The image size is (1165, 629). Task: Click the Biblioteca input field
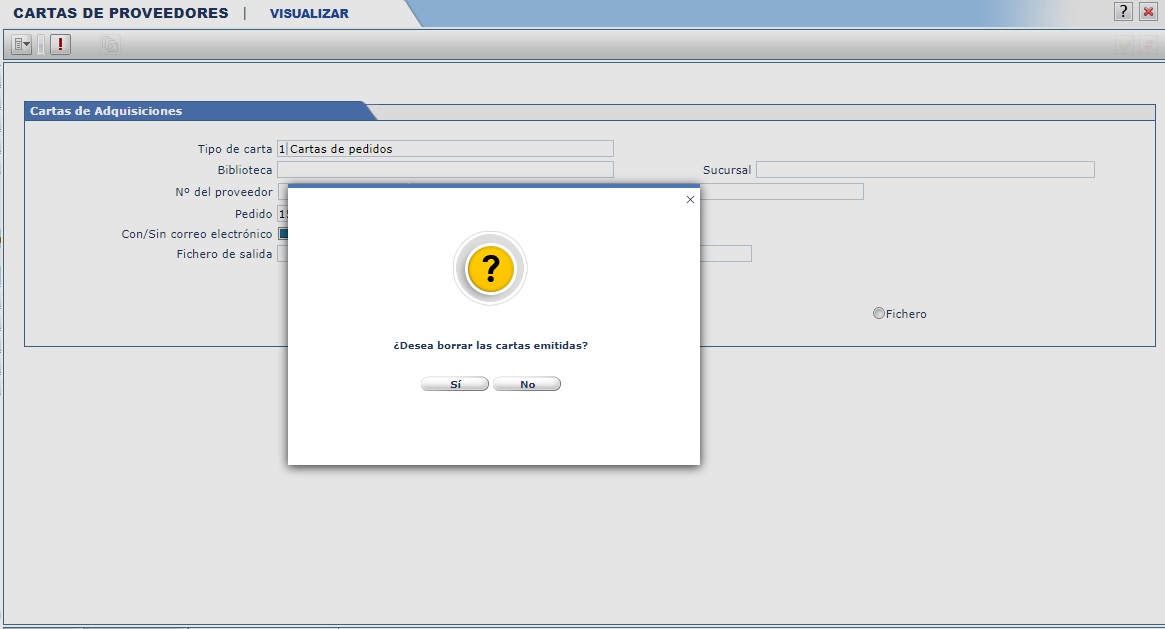tap(445, 170)
